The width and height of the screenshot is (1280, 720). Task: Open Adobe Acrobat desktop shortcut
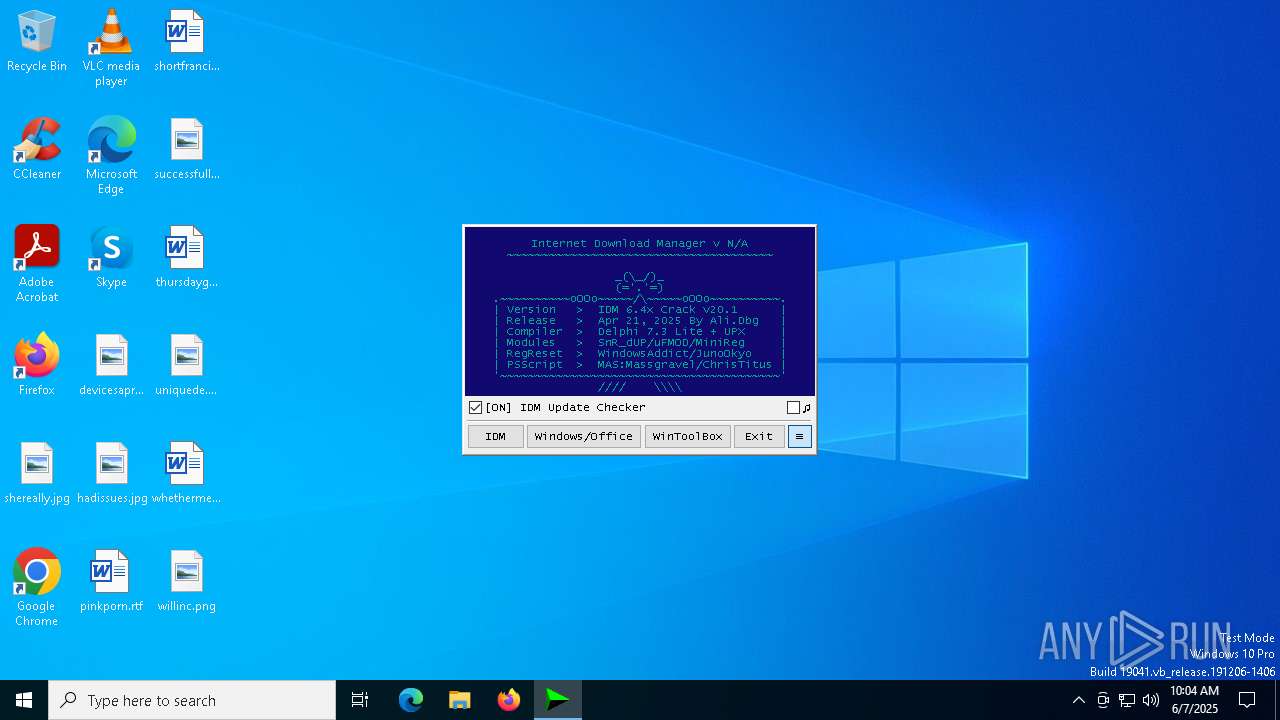37,264
